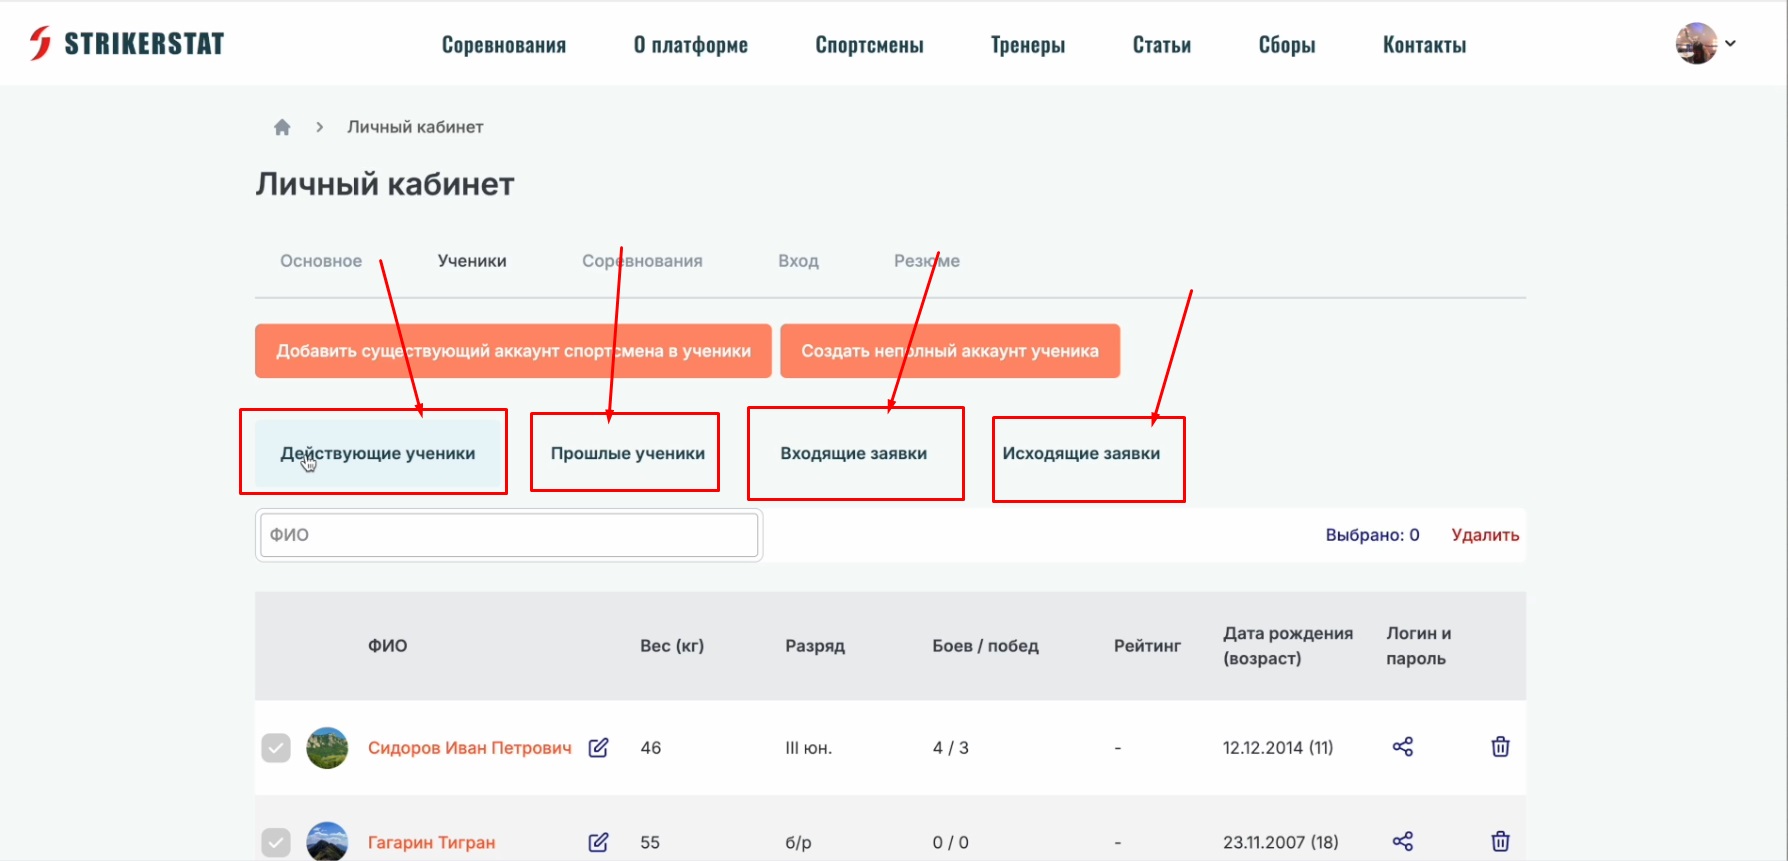1788x861 pixels.
Task: Switch to the Основное tab
Action: click(x=321, y=261)
